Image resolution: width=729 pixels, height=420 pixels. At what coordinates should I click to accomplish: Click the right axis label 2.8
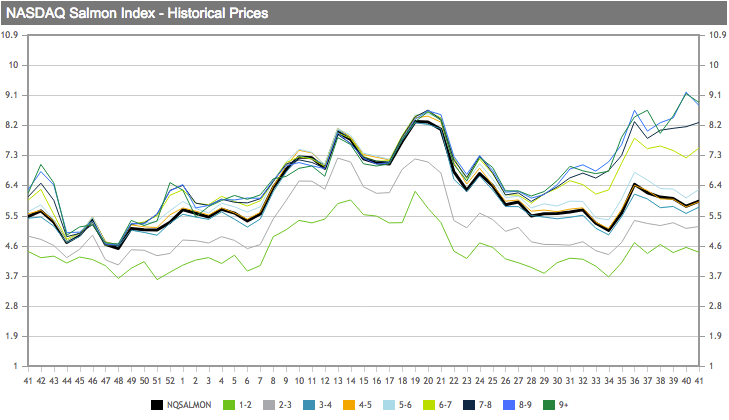[715, 306]
